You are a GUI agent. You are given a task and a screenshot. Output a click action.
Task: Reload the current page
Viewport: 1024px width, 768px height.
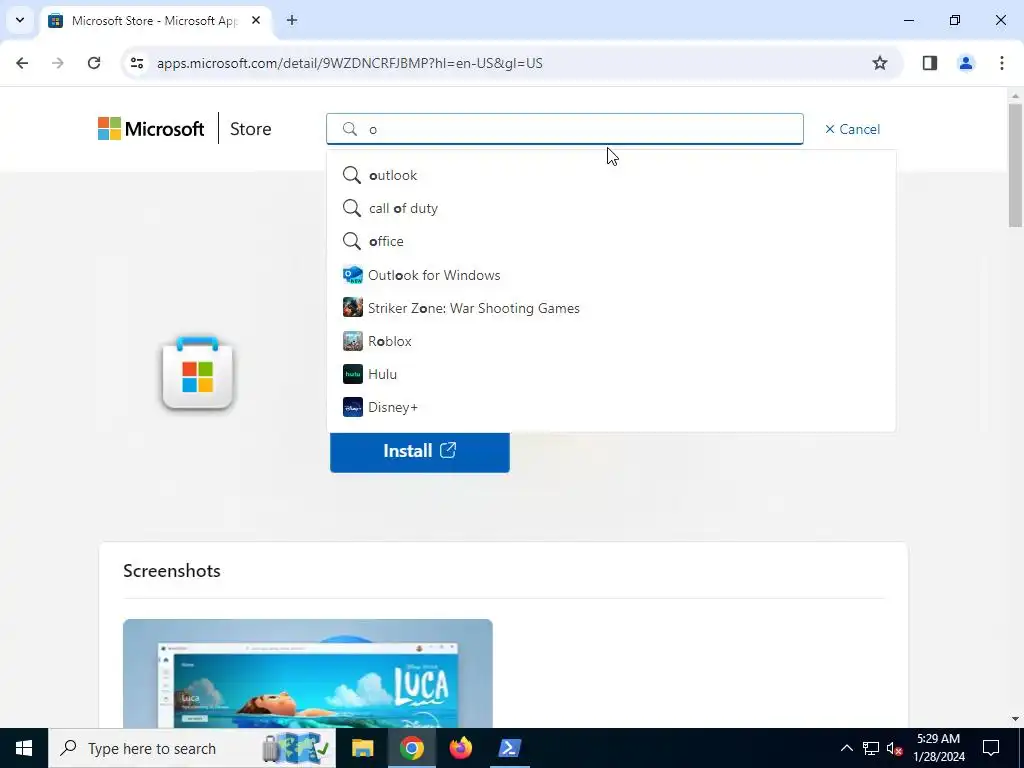[94, 63]
